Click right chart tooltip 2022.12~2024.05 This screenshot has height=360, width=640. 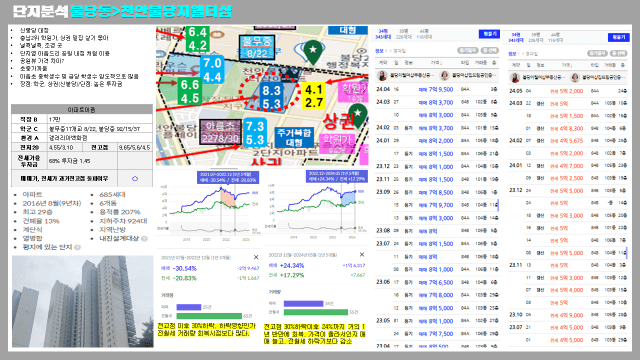pyautogui.click(x=337, y=176)
